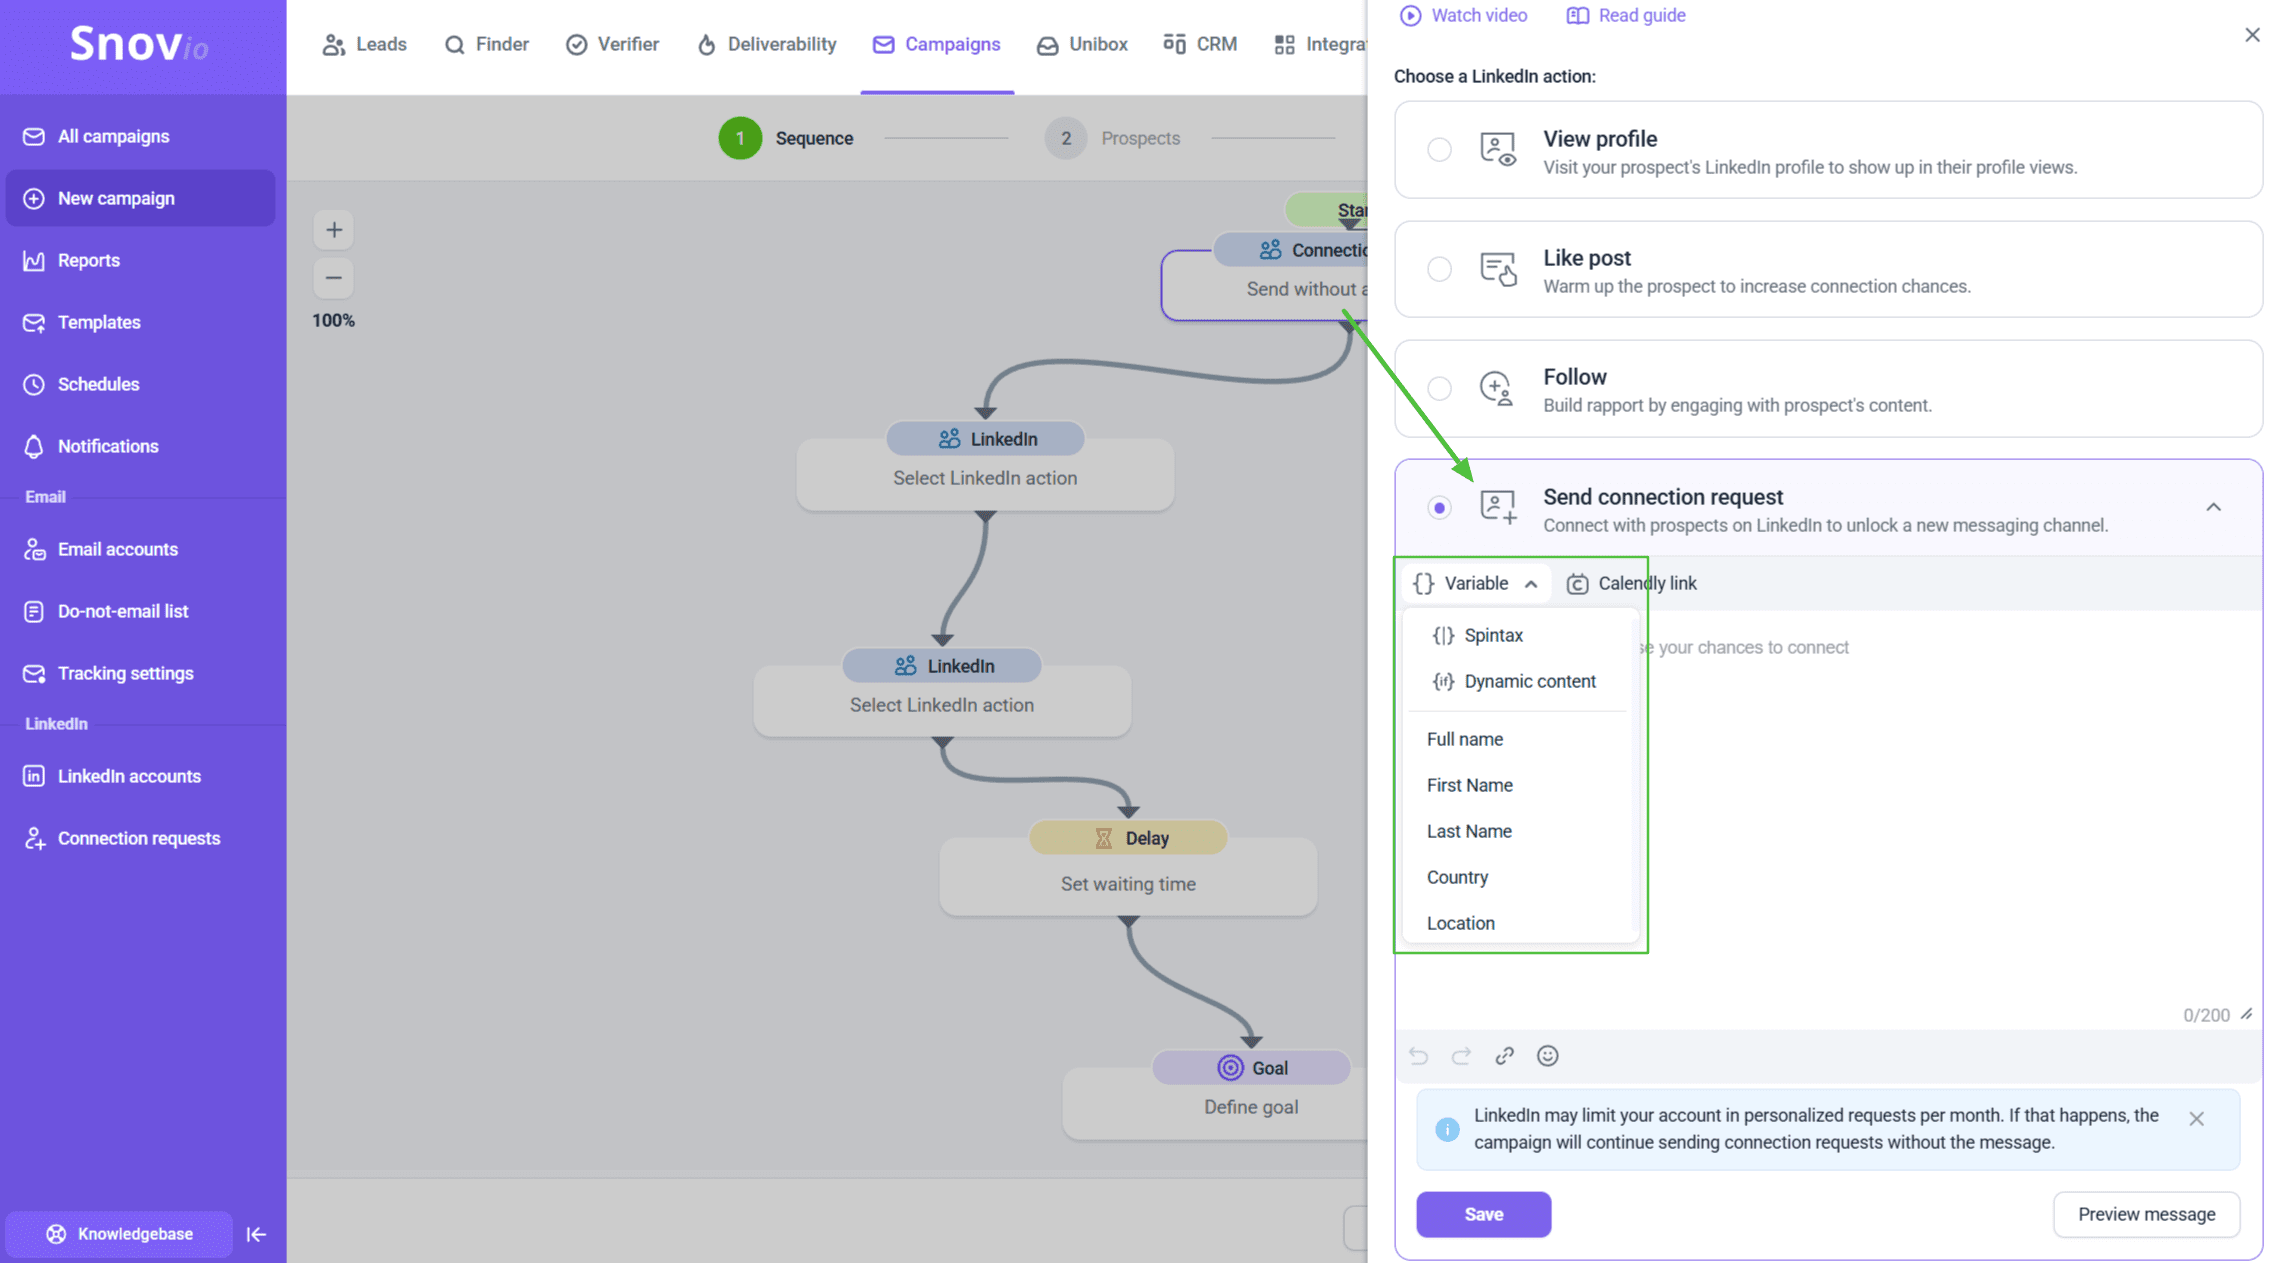Select the View profile radio button
This screenshot has height=1263, width=2288.
[x=1439, y=150]
